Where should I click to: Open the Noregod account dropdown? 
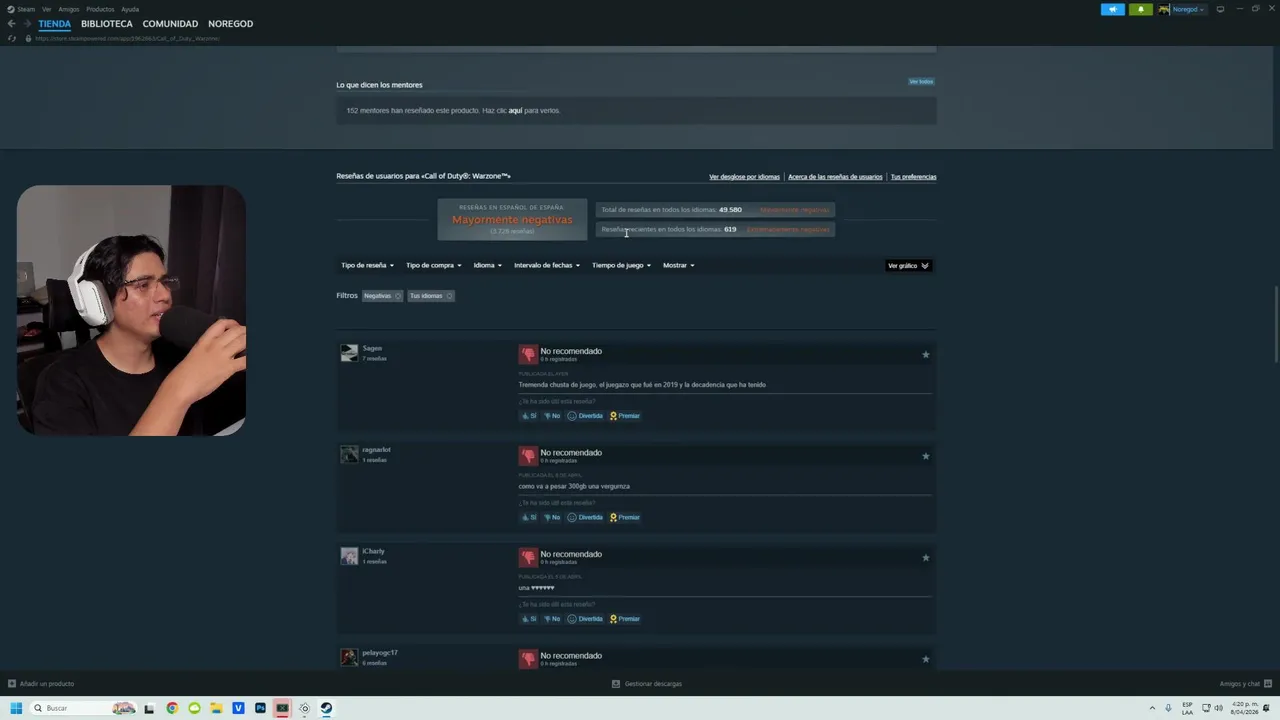tap(1188, 9)
